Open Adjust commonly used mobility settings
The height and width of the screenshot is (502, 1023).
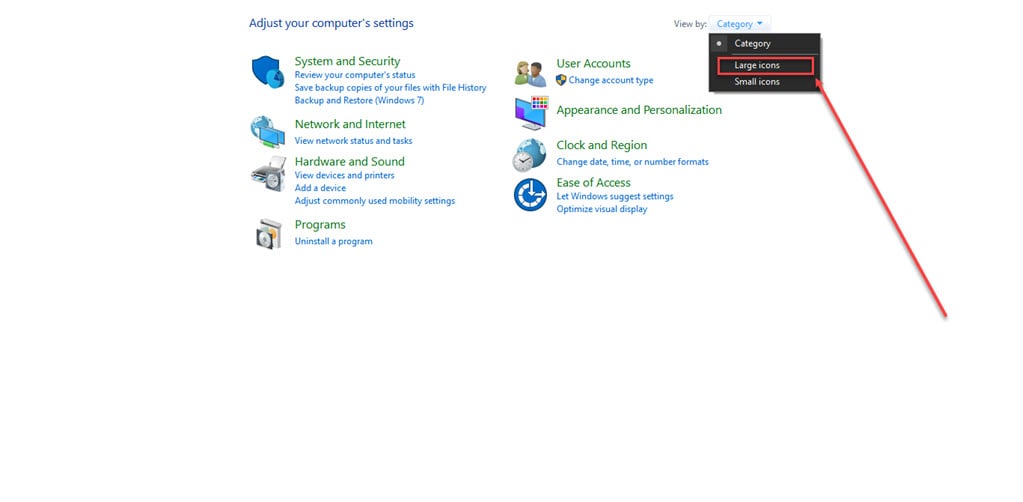pyautogui.click(x=375, y=201)
